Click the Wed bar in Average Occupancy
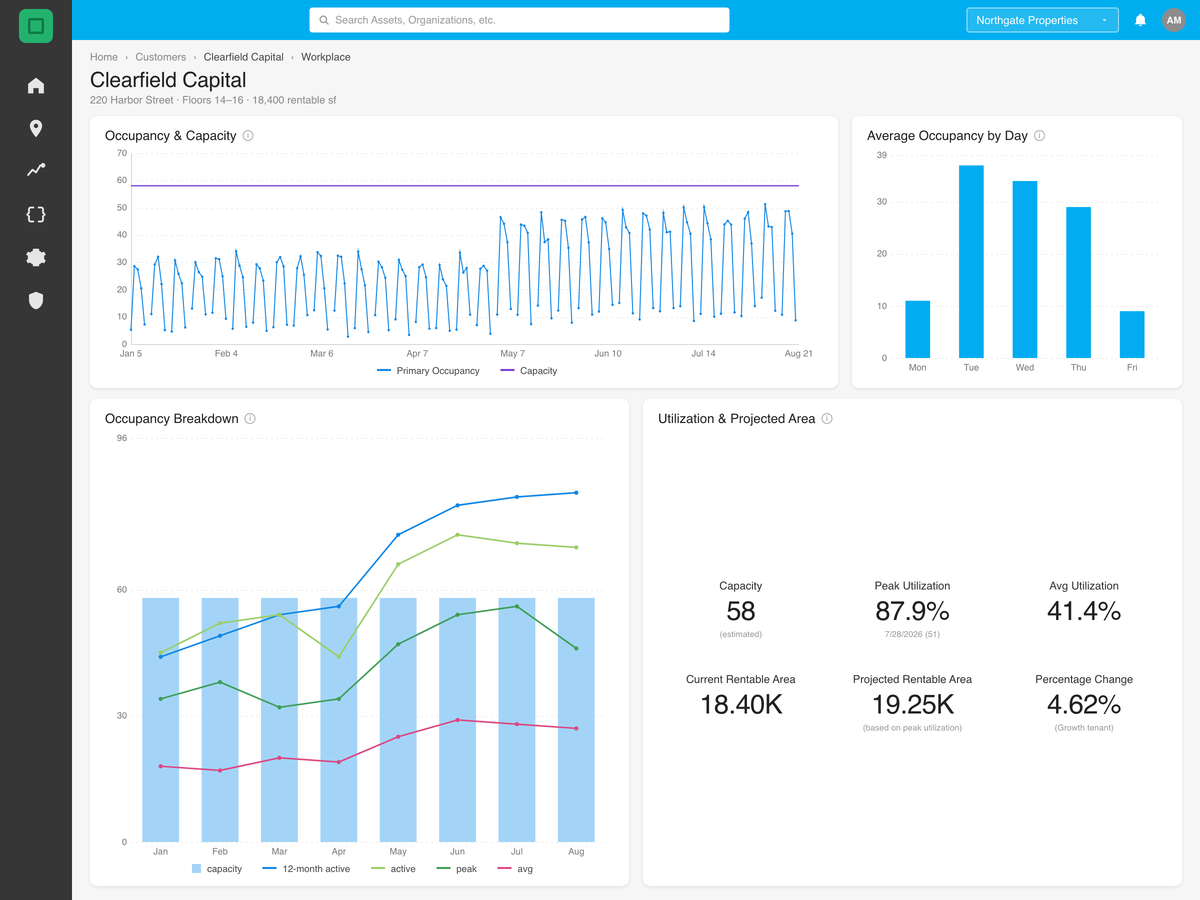This screenshot has width=1200, height=900. pos(1025,270)
